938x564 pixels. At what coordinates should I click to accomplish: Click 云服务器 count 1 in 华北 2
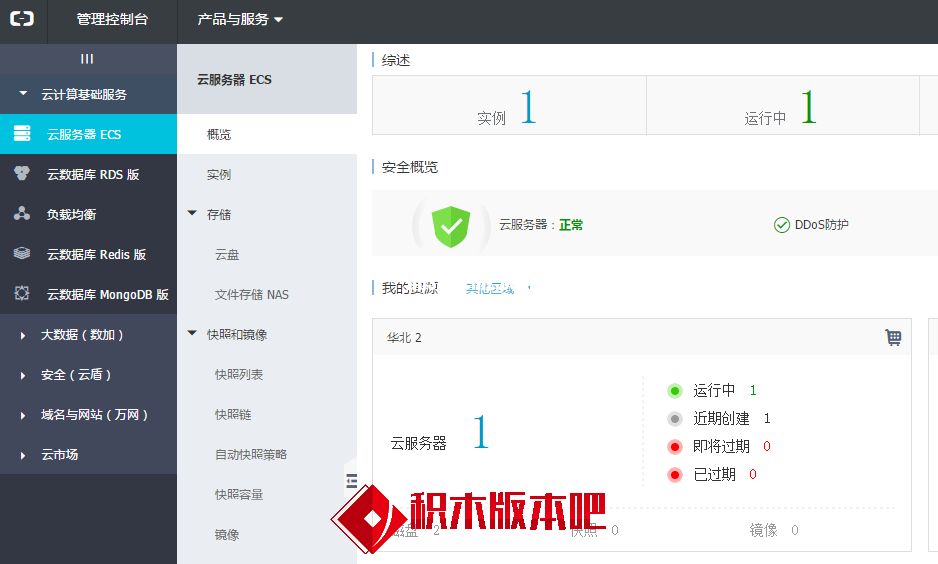tap(480, 432)
